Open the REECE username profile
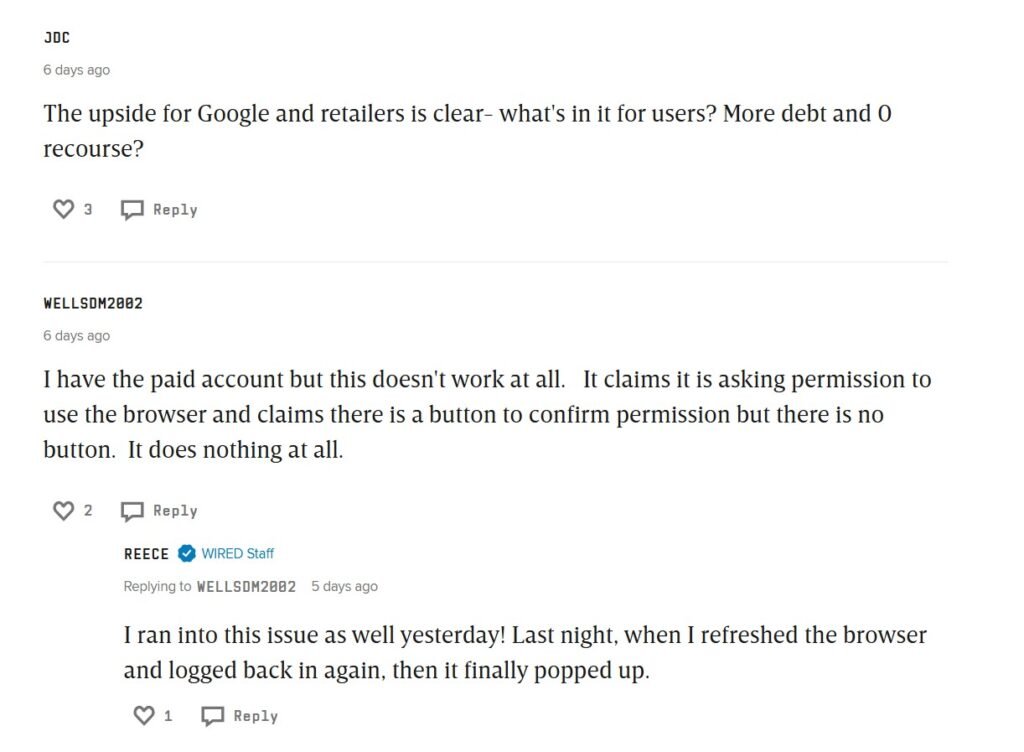The image size is (1024, 752). tap(146, 553)
